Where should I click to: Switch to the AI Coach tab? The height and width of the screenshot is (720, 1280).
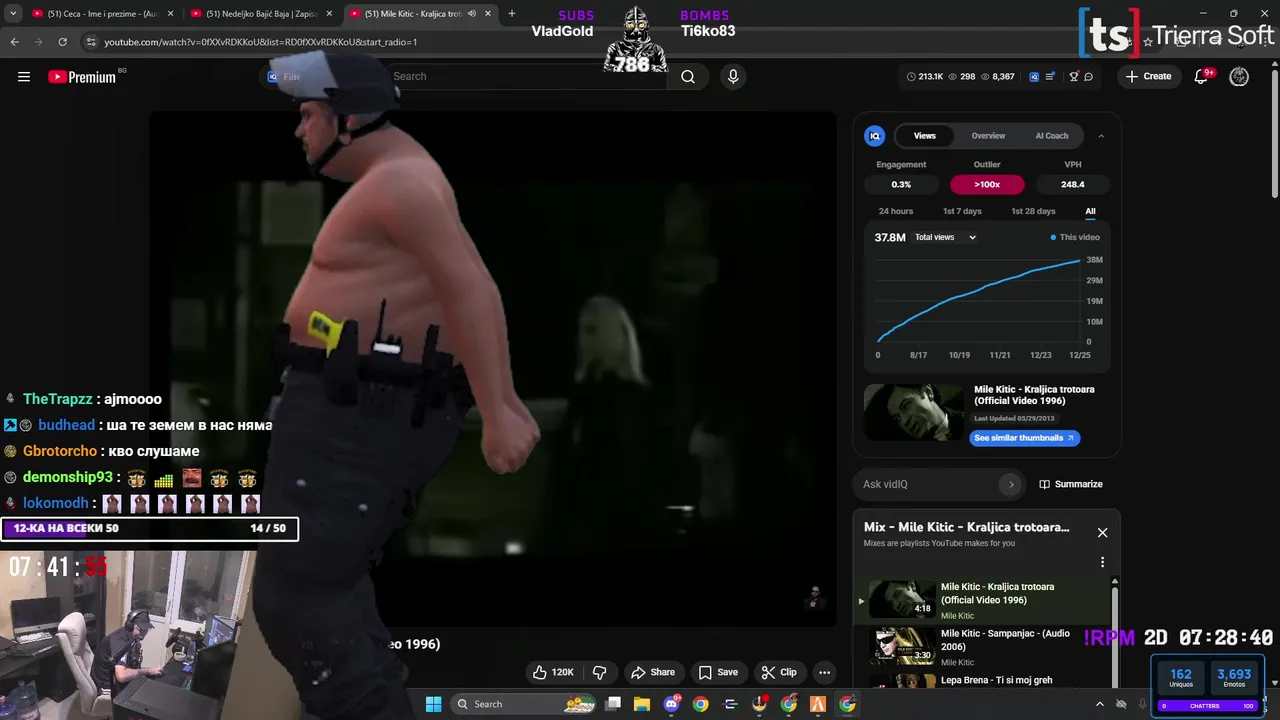1052,136
